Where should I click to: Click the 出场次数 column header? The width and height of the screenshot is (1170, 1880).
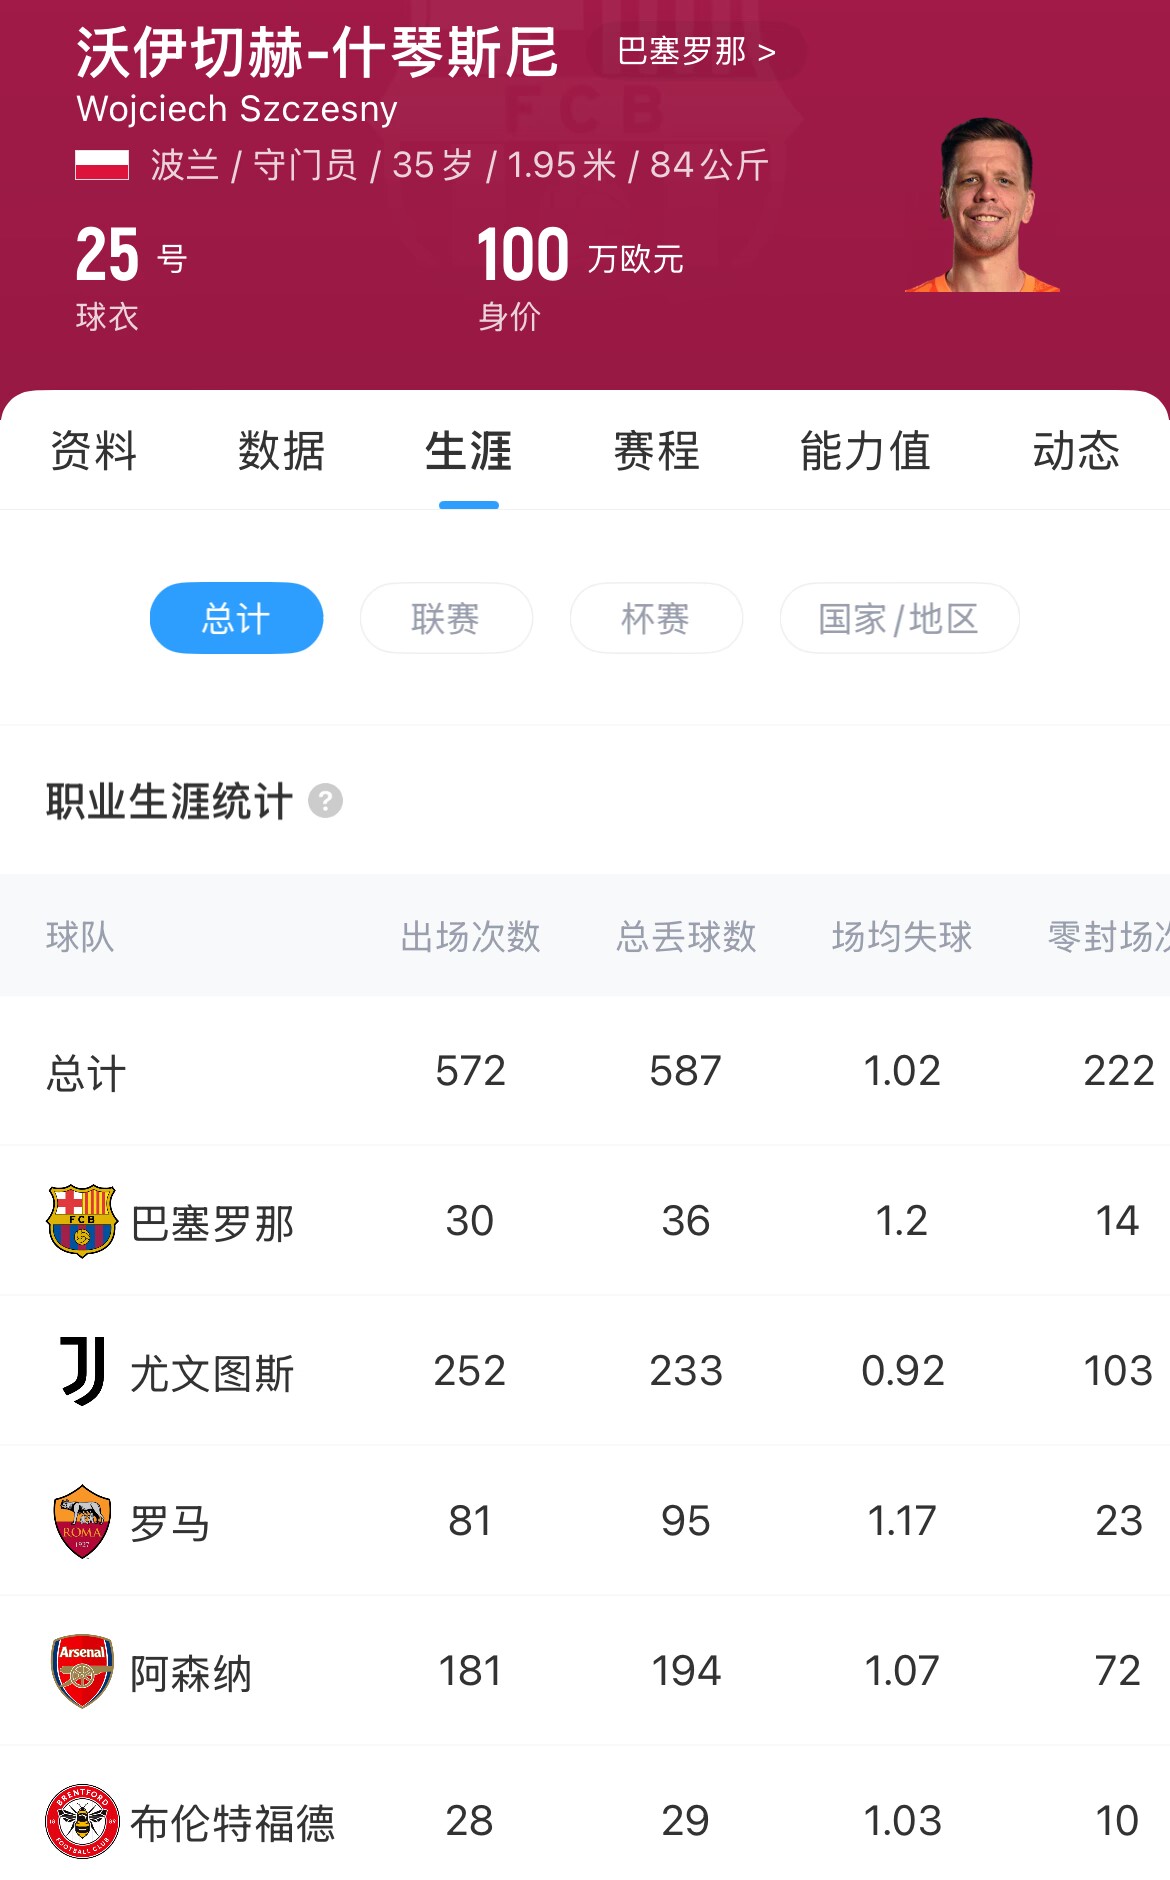[x=470, y=937]
